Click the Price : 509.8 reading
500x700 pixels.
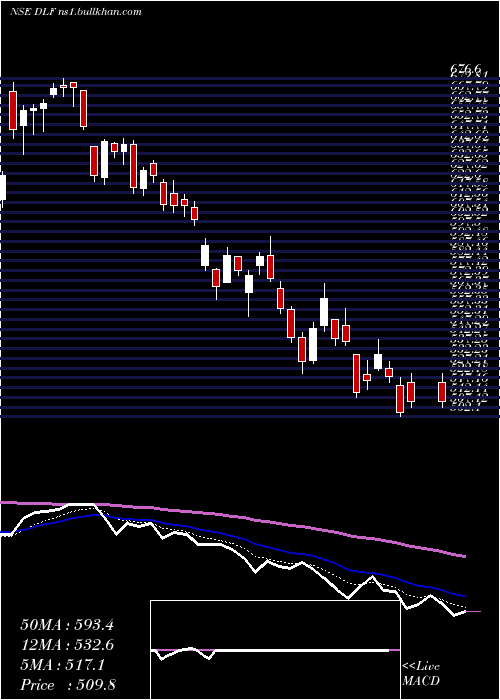pyautogui.click(x=68, y=685)
